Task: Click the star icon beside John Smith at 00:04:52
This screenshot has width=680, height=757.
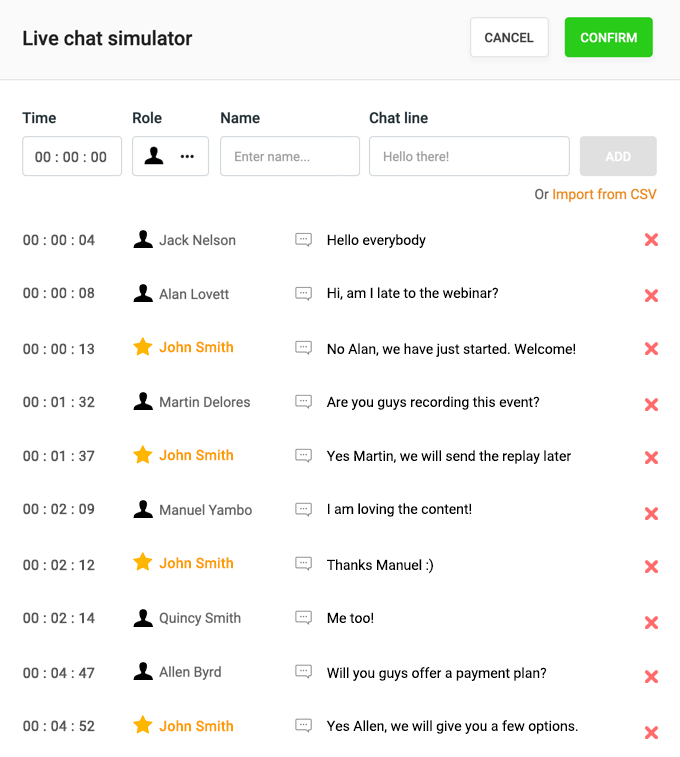Action: click(x=143, y=726)
